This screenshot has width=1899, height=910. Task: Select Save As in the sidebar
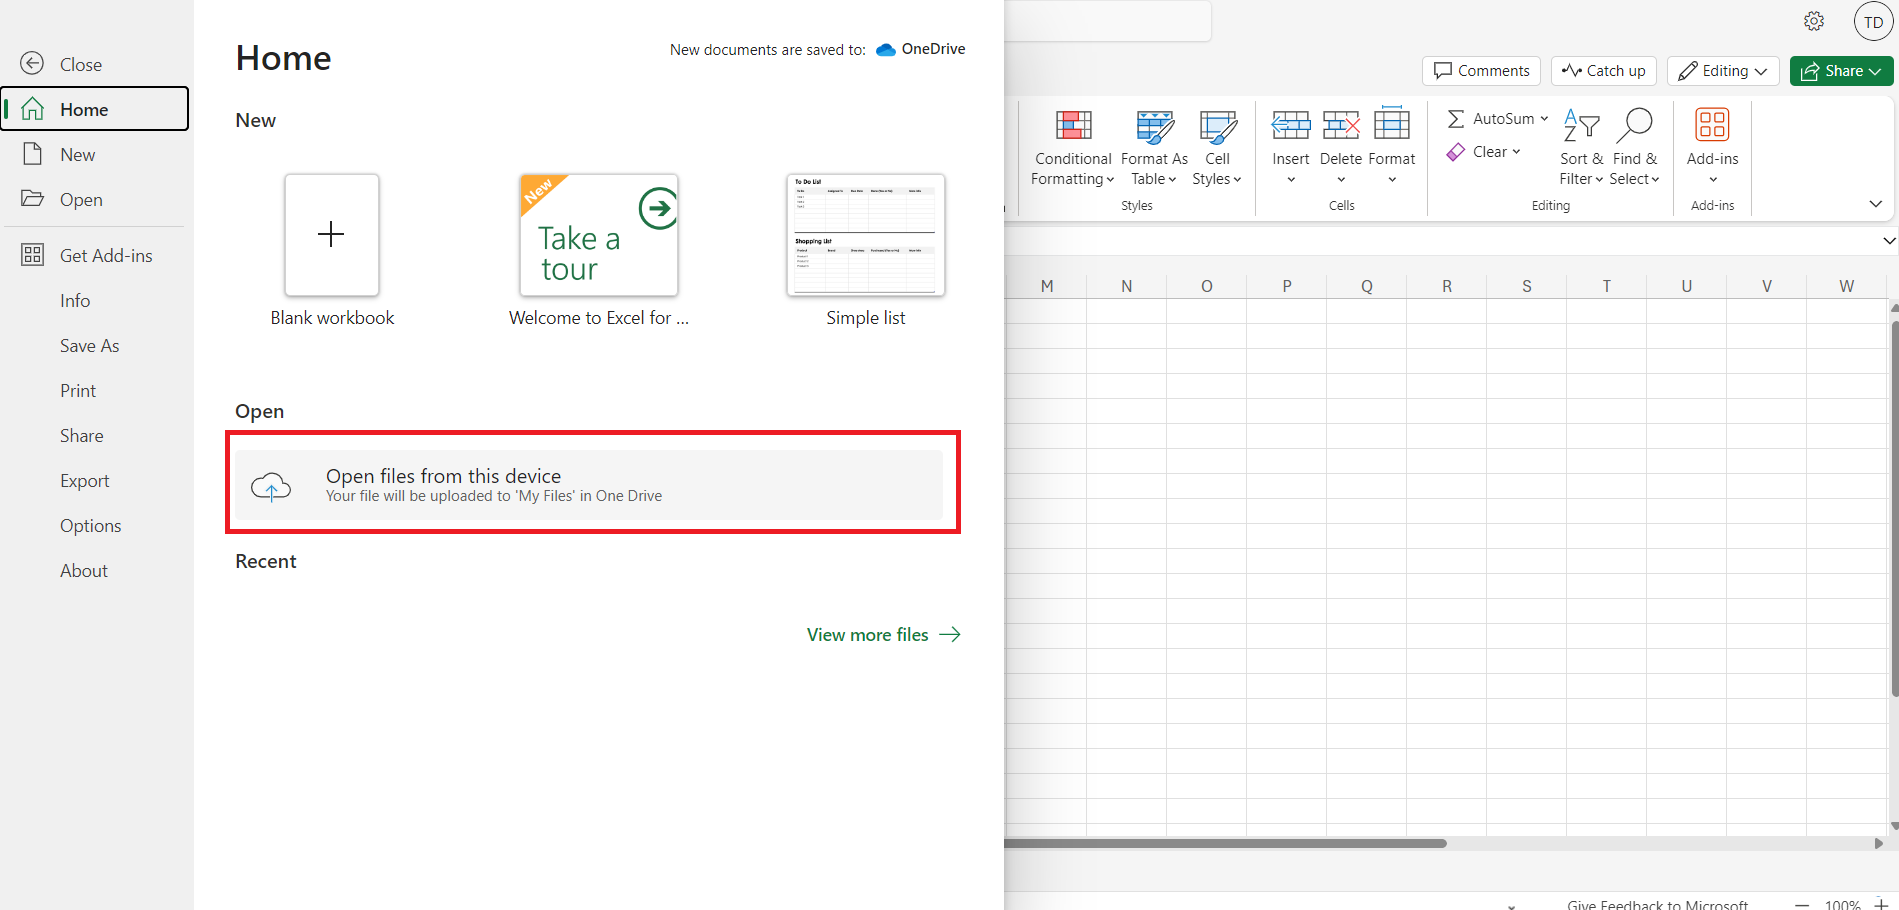pyautogui.click(x=89, y=346)
